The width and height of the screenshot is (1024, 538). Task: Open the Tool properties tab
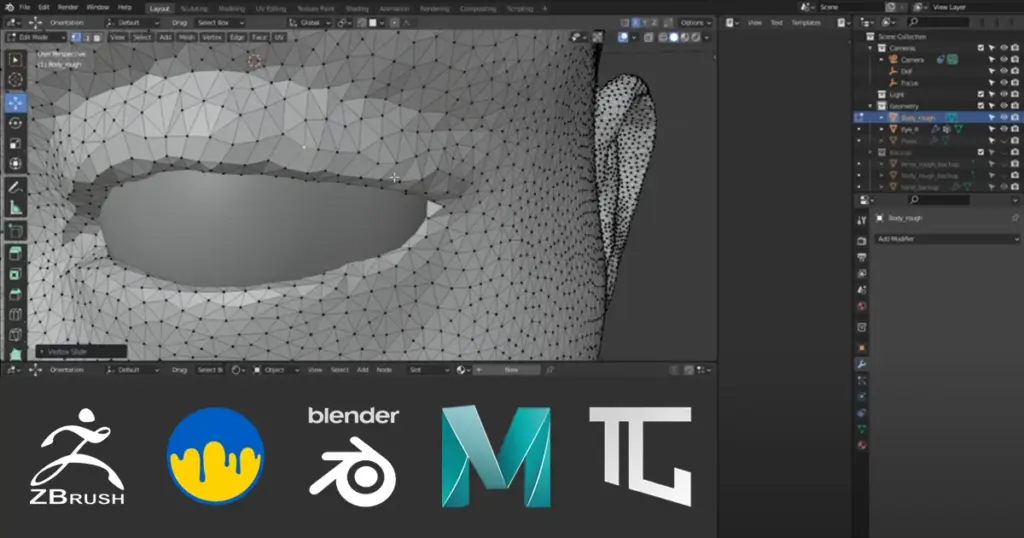click(861, 221)
